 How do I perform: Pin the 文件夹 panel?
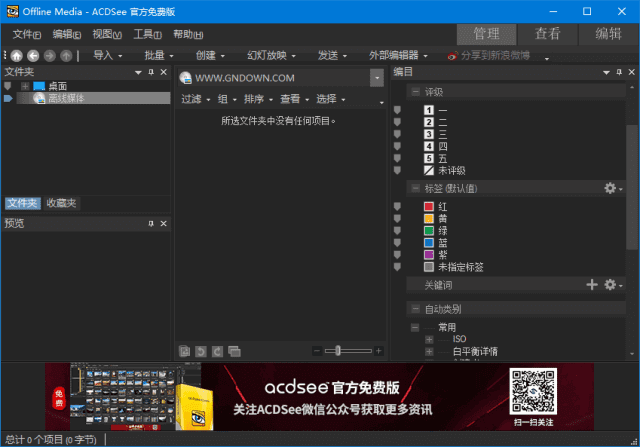151,72
